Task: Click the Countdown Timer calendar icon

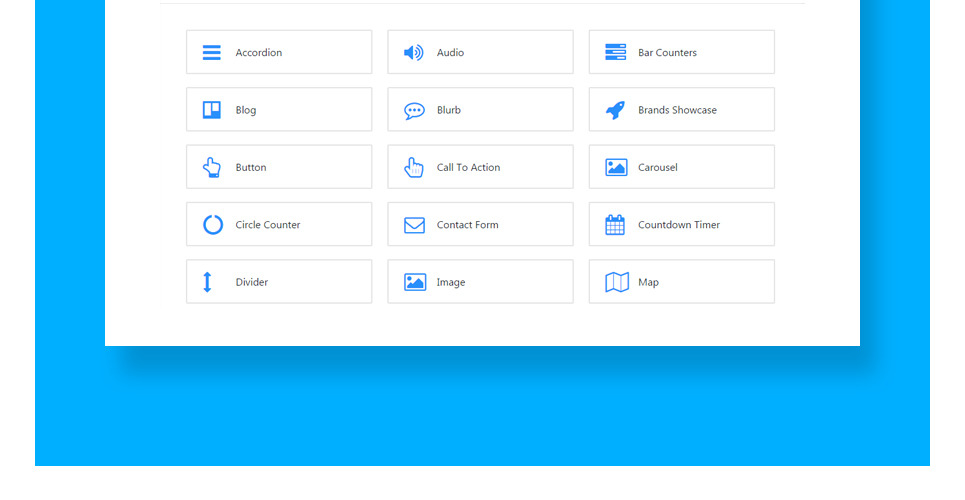Action: tap(615, 225)
